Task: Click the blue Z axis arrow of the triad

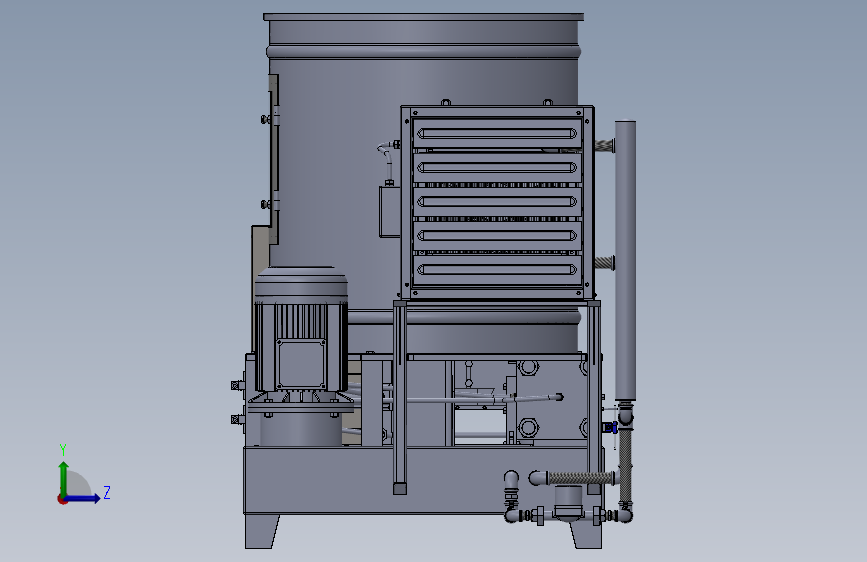Action: [83, 498]
